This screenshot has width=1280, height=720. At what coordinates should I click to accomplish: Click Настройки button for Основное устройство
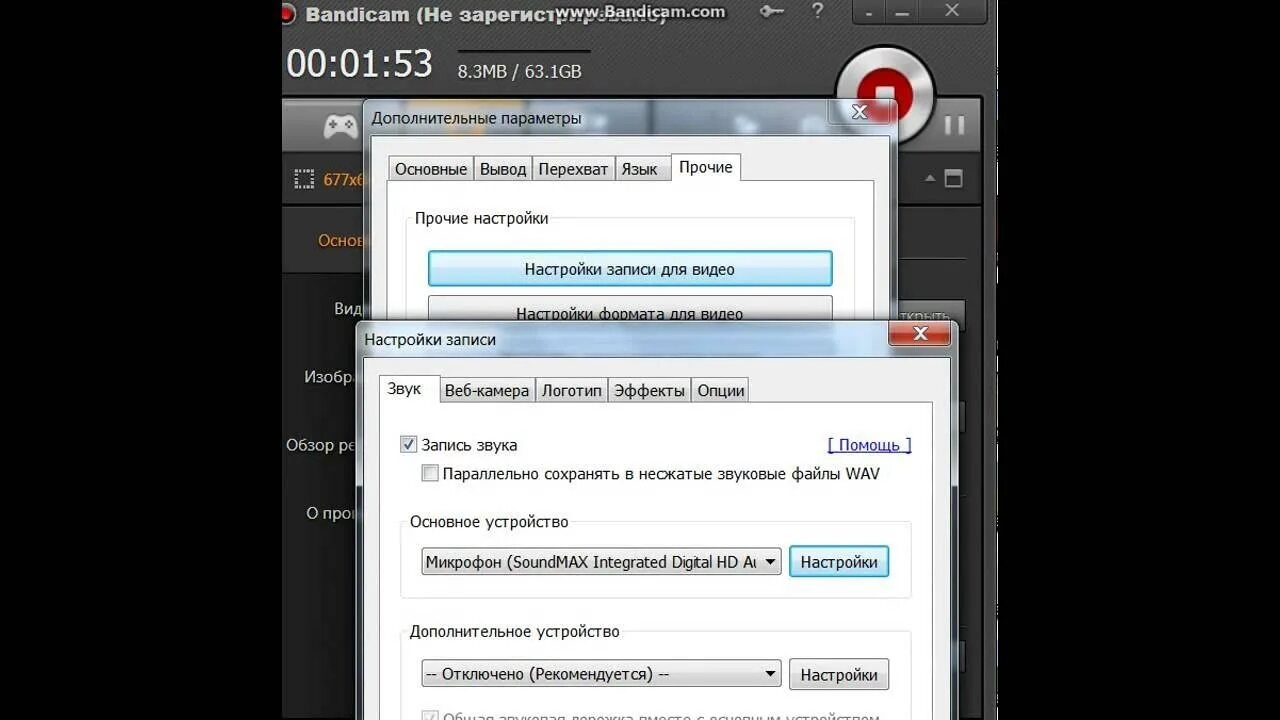[x=839, y=562]
